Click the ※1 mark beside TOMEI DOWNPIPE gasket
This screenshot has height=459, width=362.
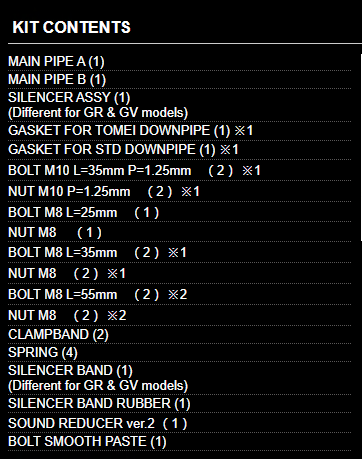tap(244, 130)
